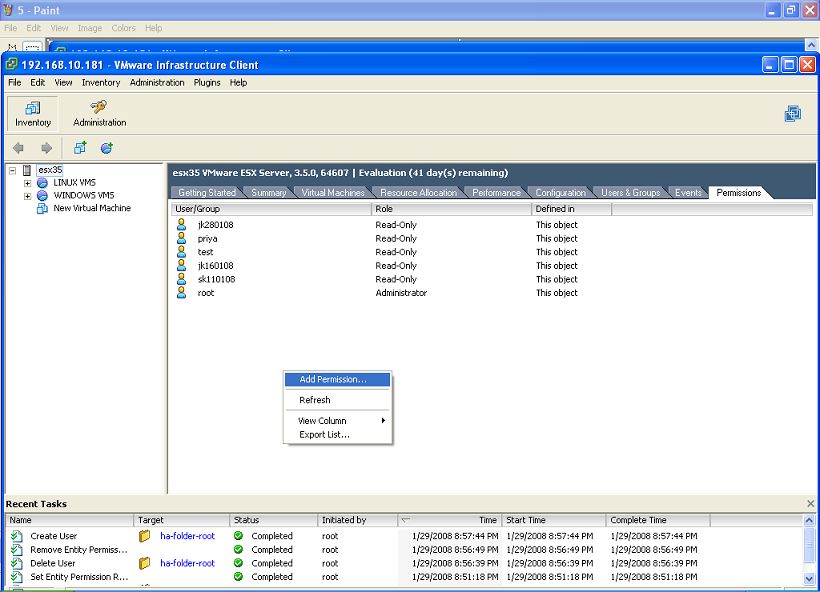
Task: Select the esx35 host server icon
Action: click(27, 170)
